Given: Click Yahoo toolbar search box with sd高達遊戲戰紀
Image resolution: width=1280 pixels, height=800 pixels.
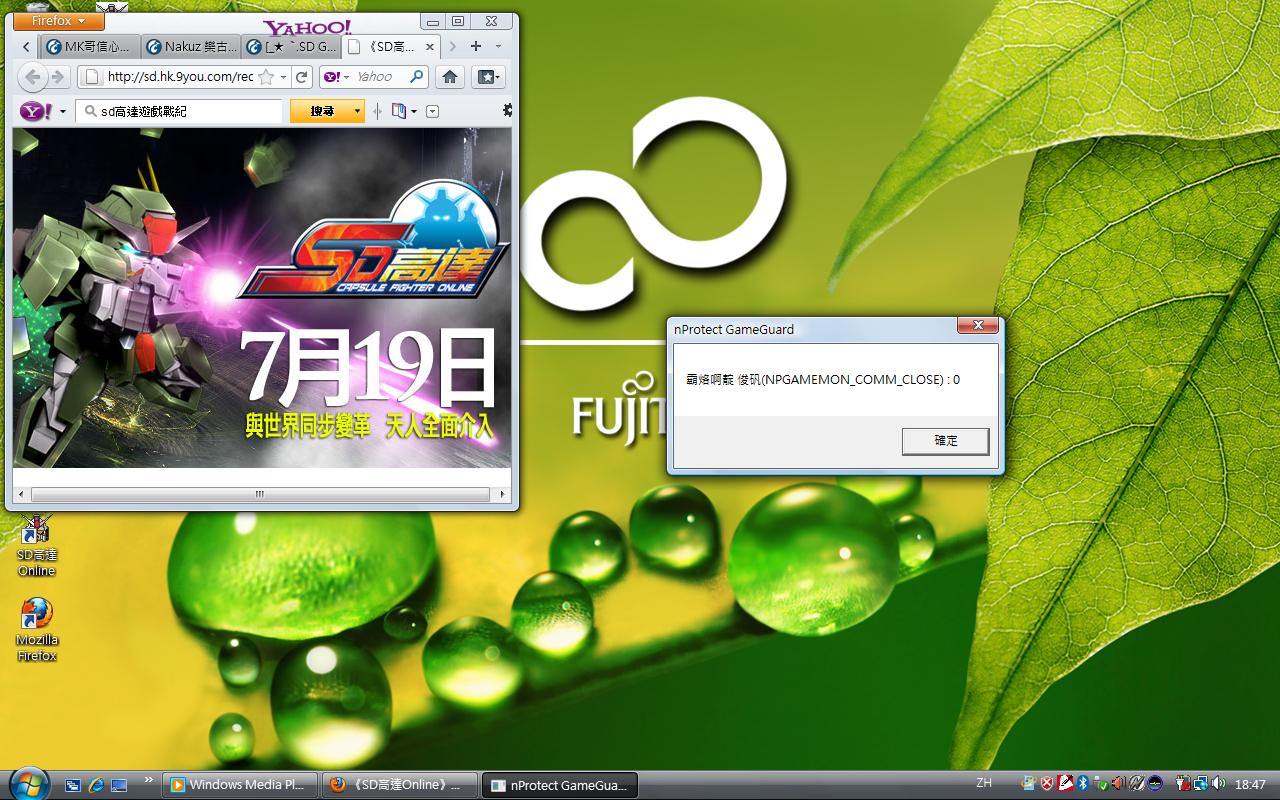Looking at the screenshot, I should click(x=180, y=111).
